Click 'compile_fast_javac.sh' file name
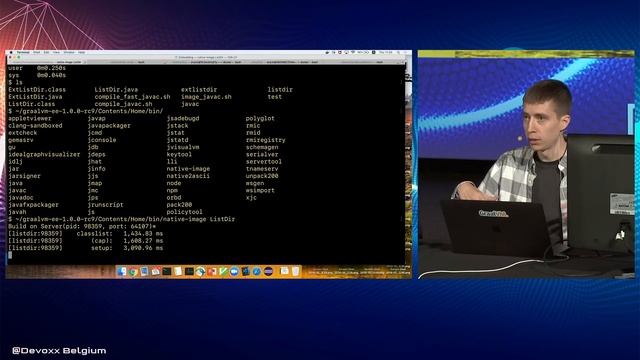 132,97
